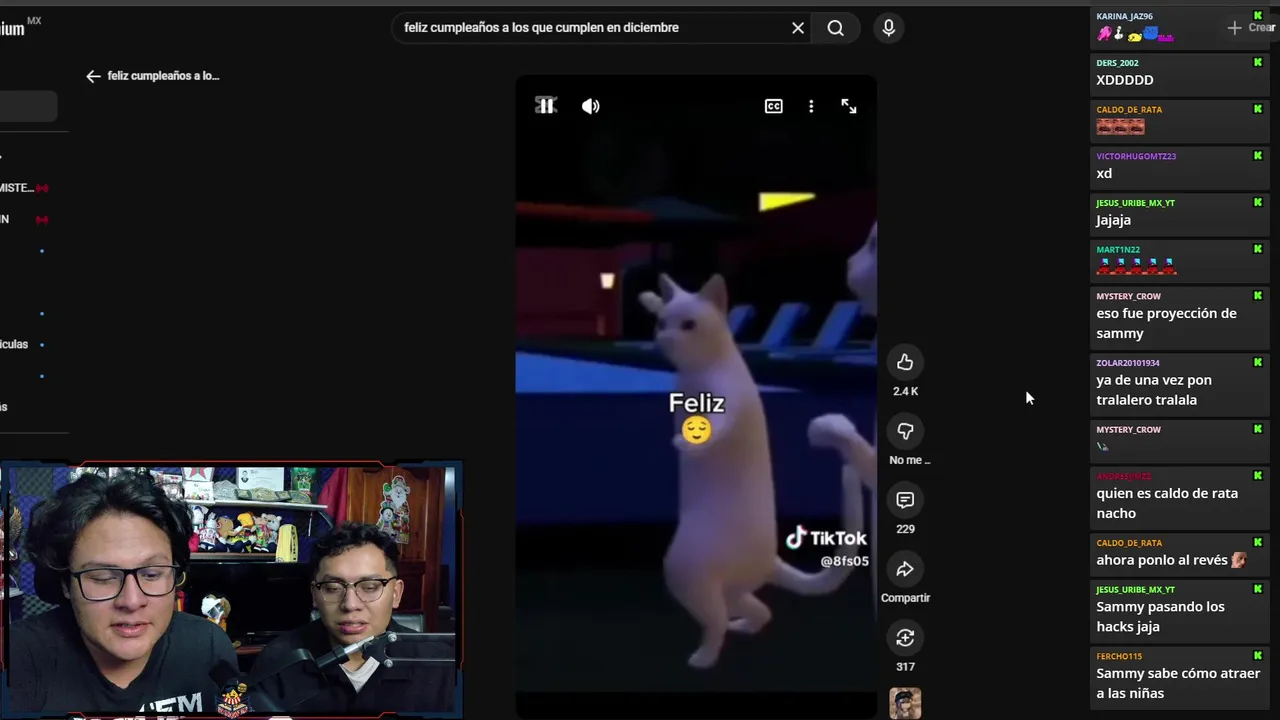Select message 'Sammy pasando los hacks jaja'

tap(1160, 616)
